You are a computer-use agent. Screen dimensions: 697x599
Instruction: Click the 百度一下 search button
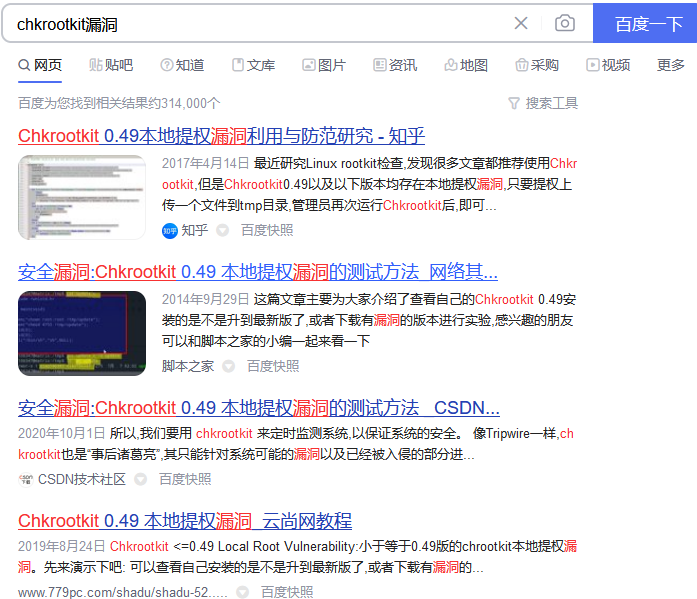(645, 24)
